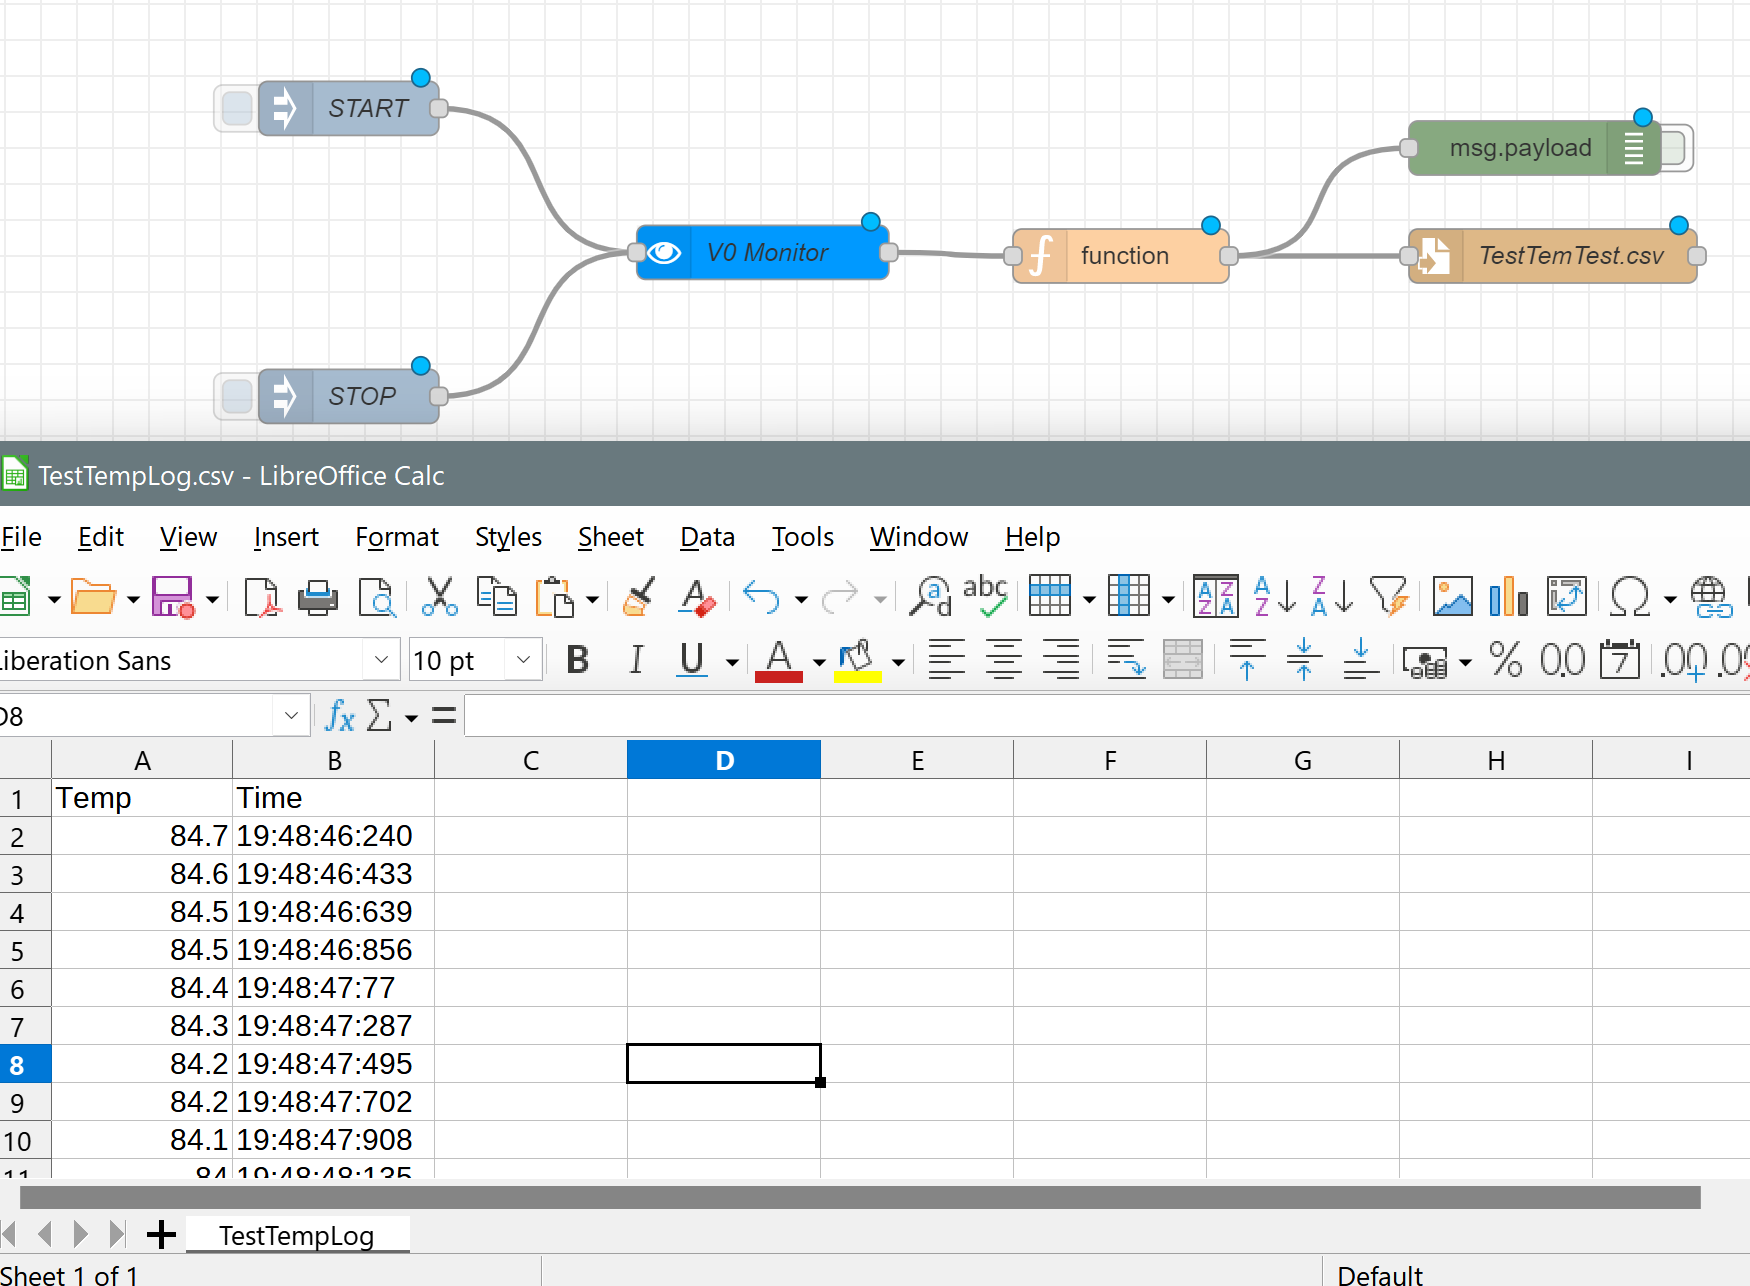Click the Insert Hyperlink globe icon
This screenshot has width=1750, height=1286.
pos(1711,597)
